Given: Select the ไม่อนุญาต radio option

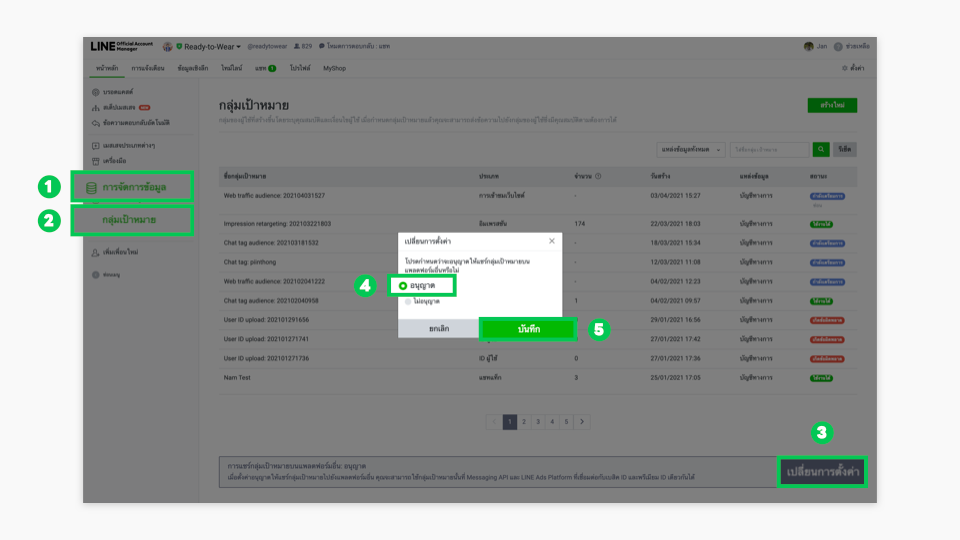Looking at the screenshot, I should (x=407, y=301).
